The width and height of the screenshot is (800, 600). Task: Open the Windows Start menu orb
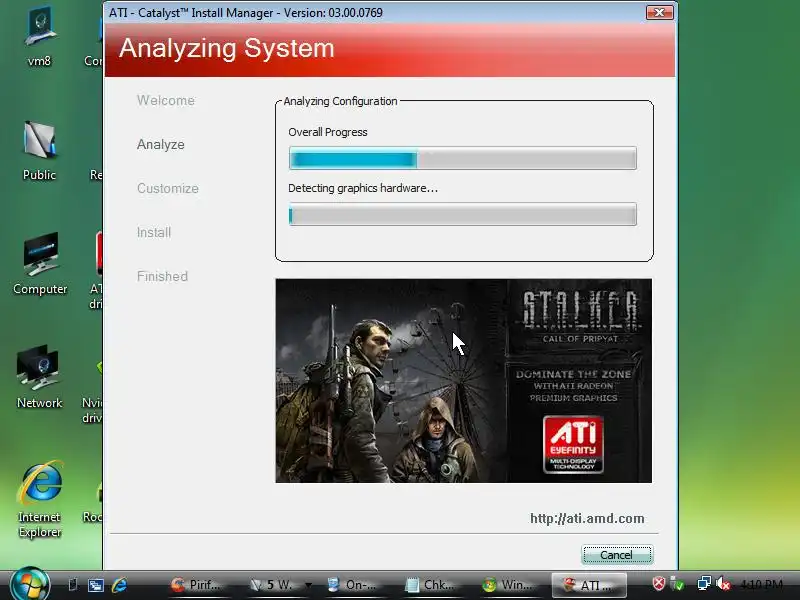(x=30, y=585)
